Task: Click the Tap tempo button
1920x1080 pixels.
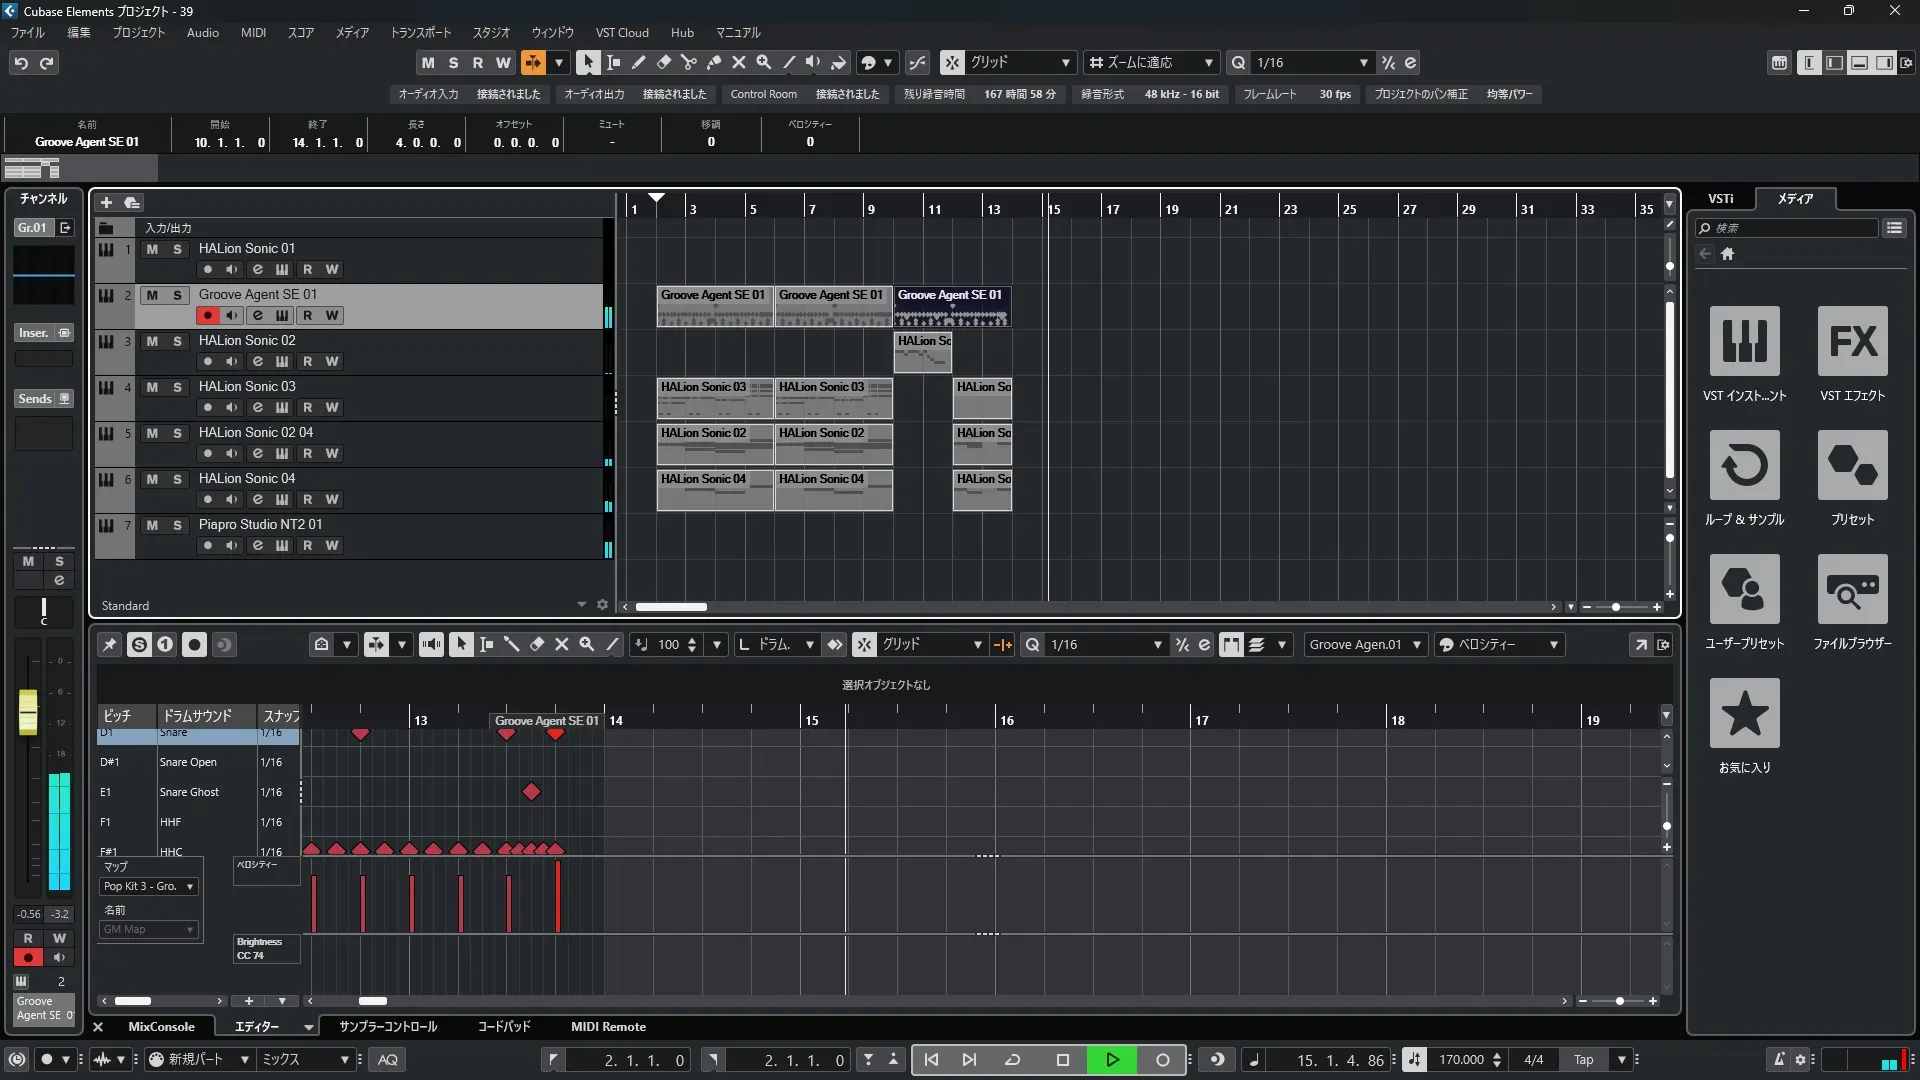Action: click(x=1583, y=1060)
